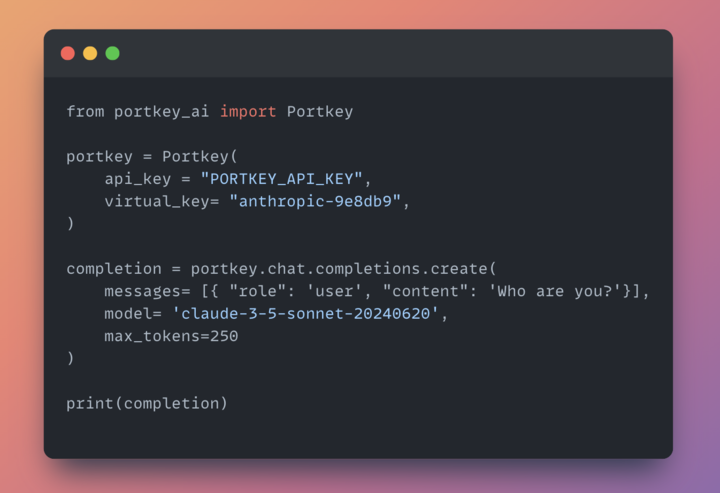The image size is (720, 493).
Task: Click the "PORTKEY_API_KEY" string
Action: click(x=281, y=179)
